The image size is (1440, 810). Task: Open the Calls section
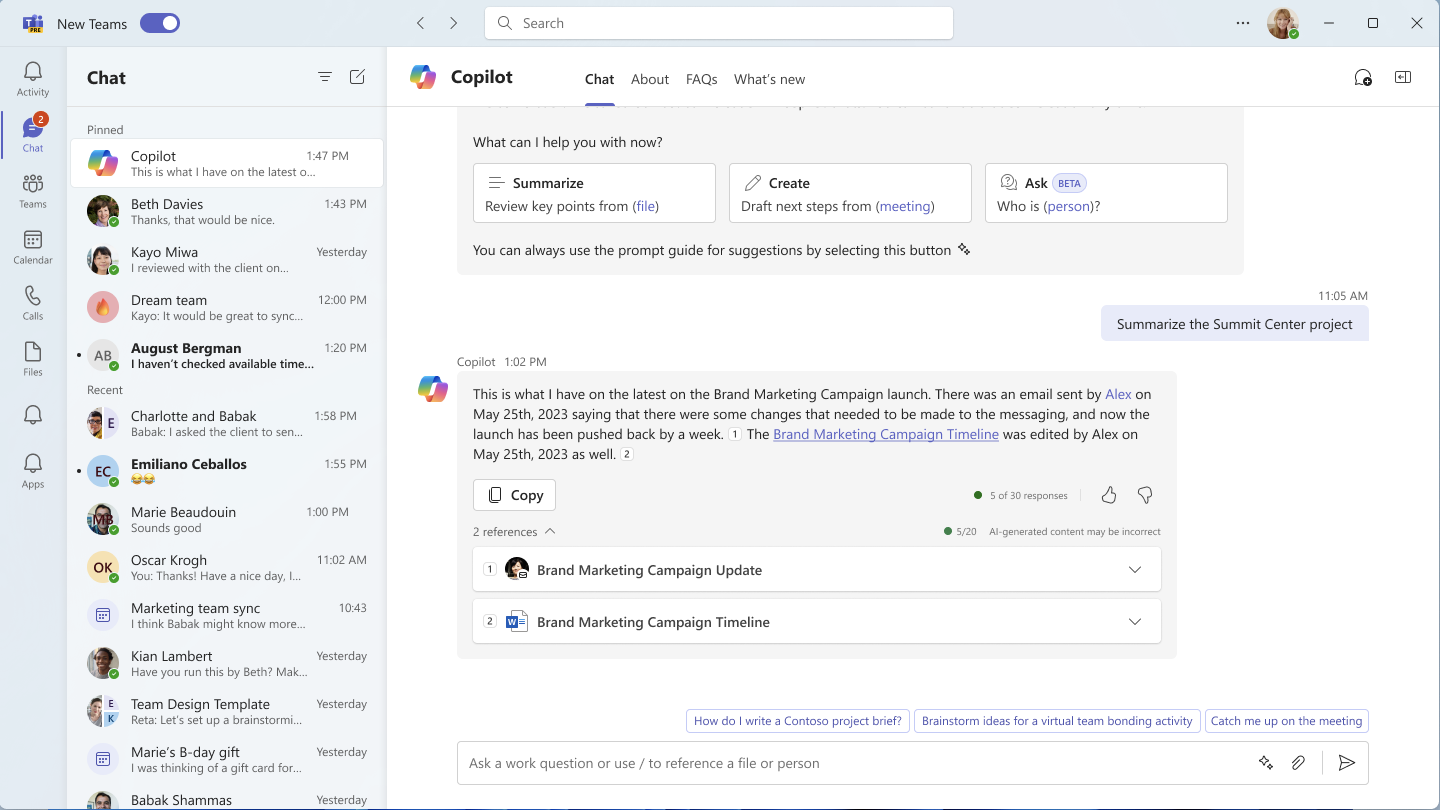click(32, 300)
